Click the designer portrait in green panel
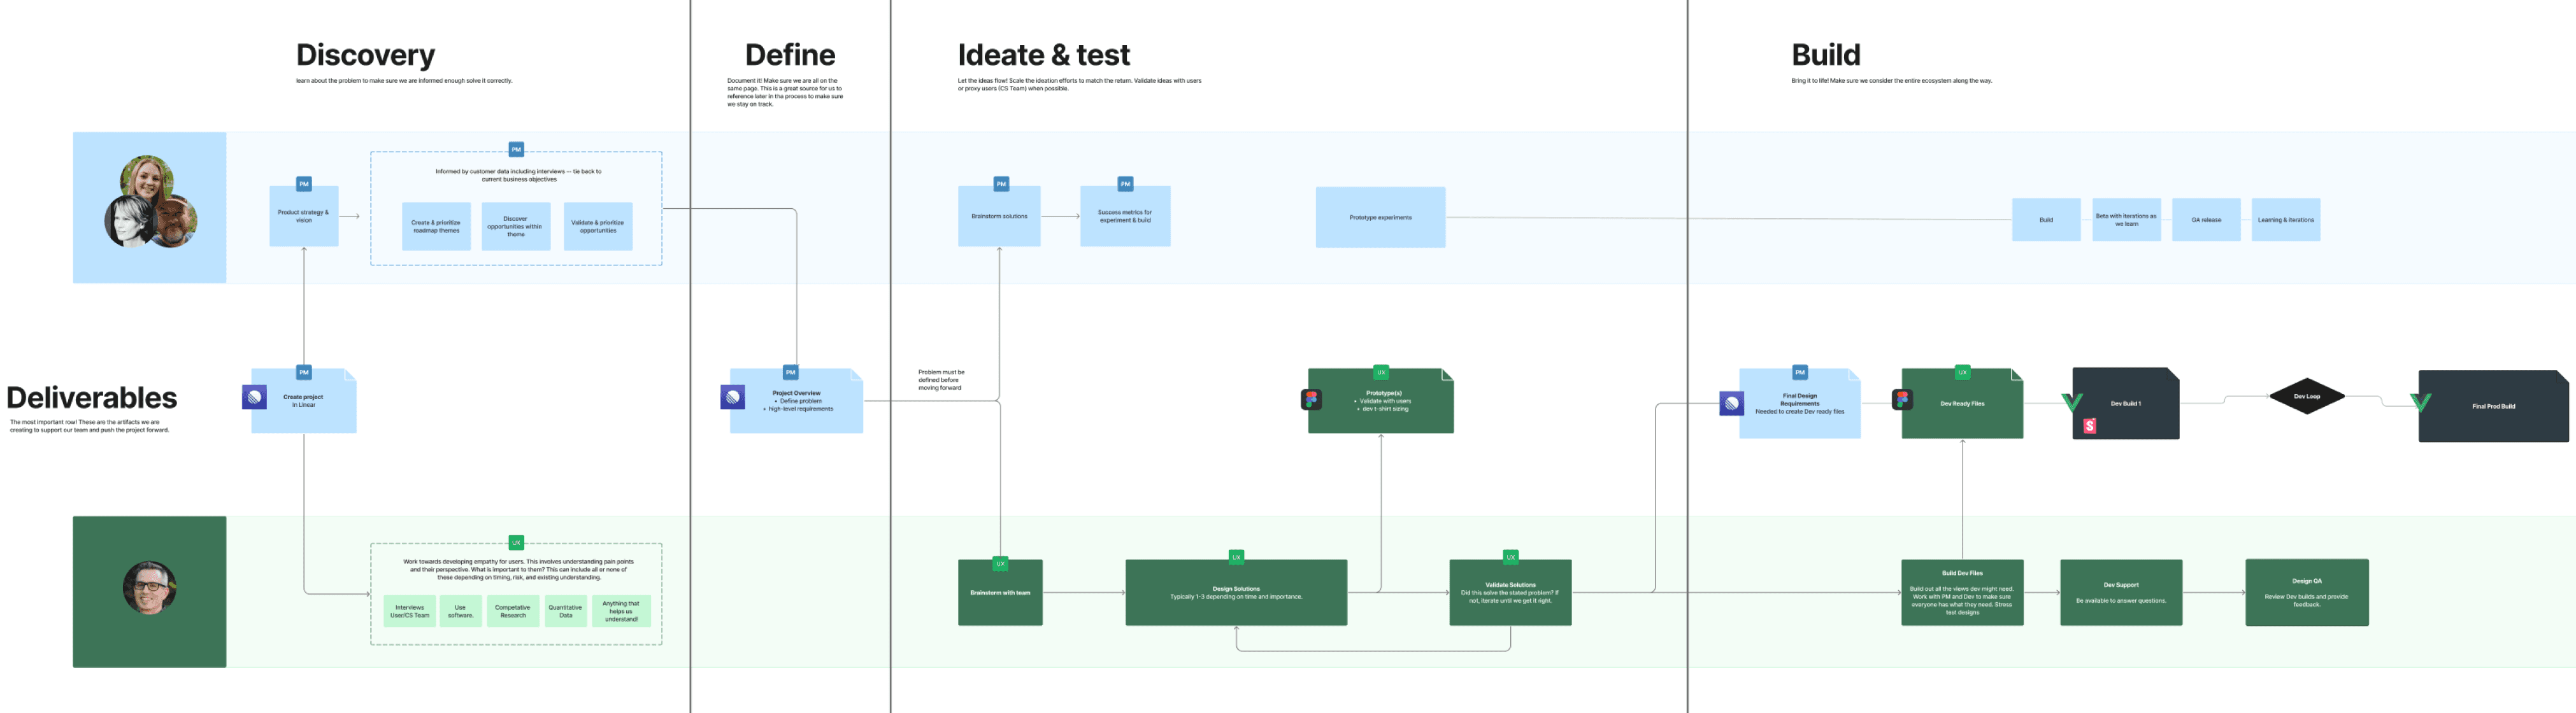 click(x=150, y=588)
